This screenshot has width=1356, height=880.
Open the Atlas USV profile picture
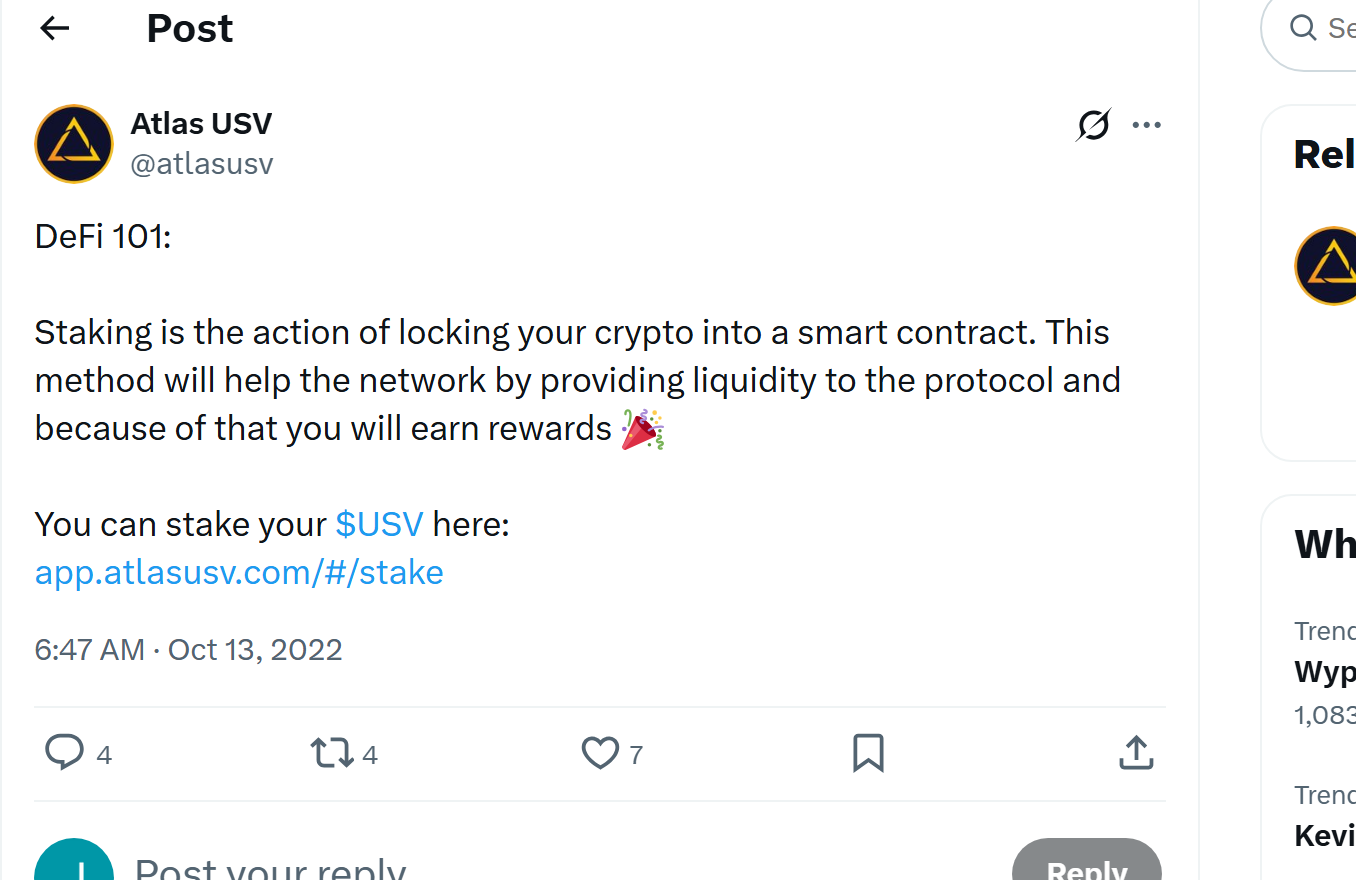click(74, 144)
